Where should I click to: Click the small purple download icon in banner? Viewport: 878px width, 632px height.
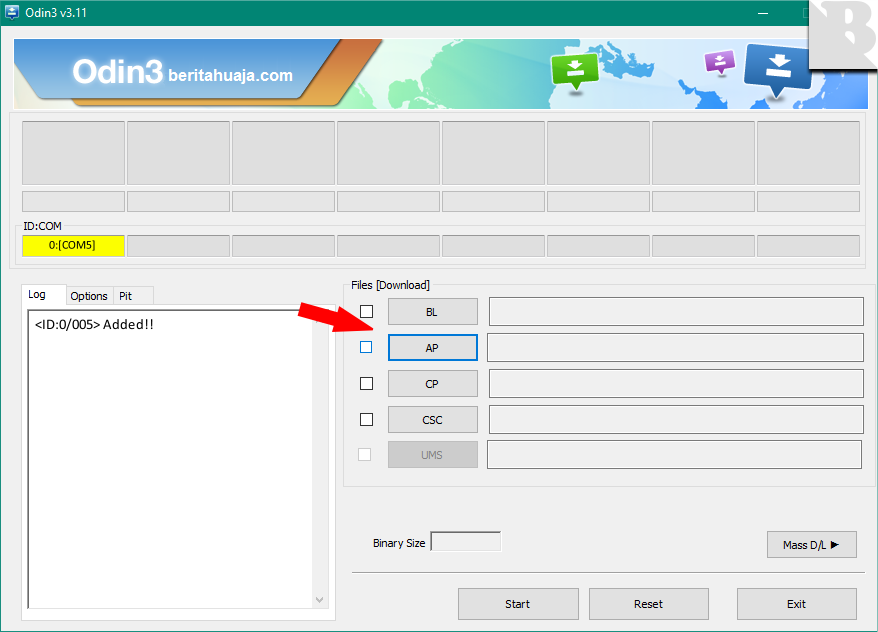[719, 62]
